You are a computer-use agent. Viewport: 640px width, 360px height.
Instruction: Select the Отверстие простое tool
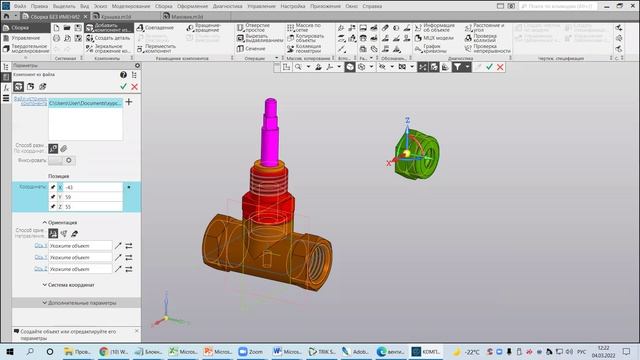pyautogui.click(x=254, y=28)
